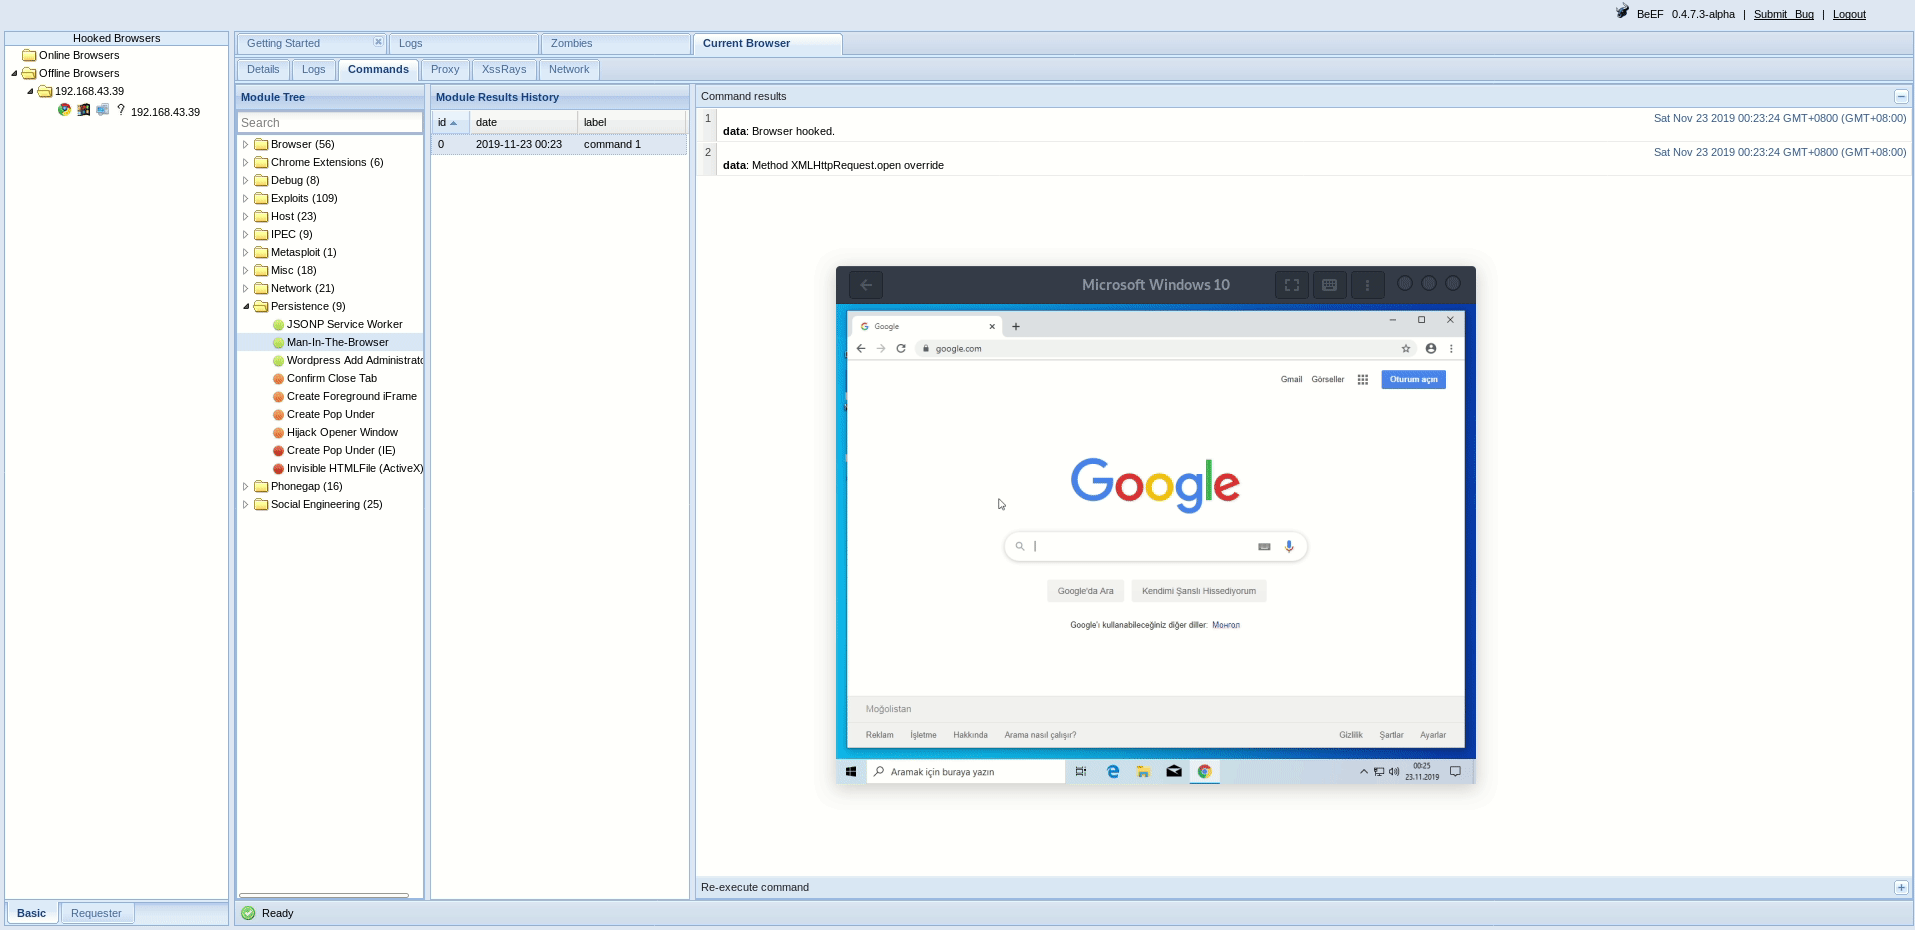Click the back arrow in VM viewer title bar

(x=866, y=285)
